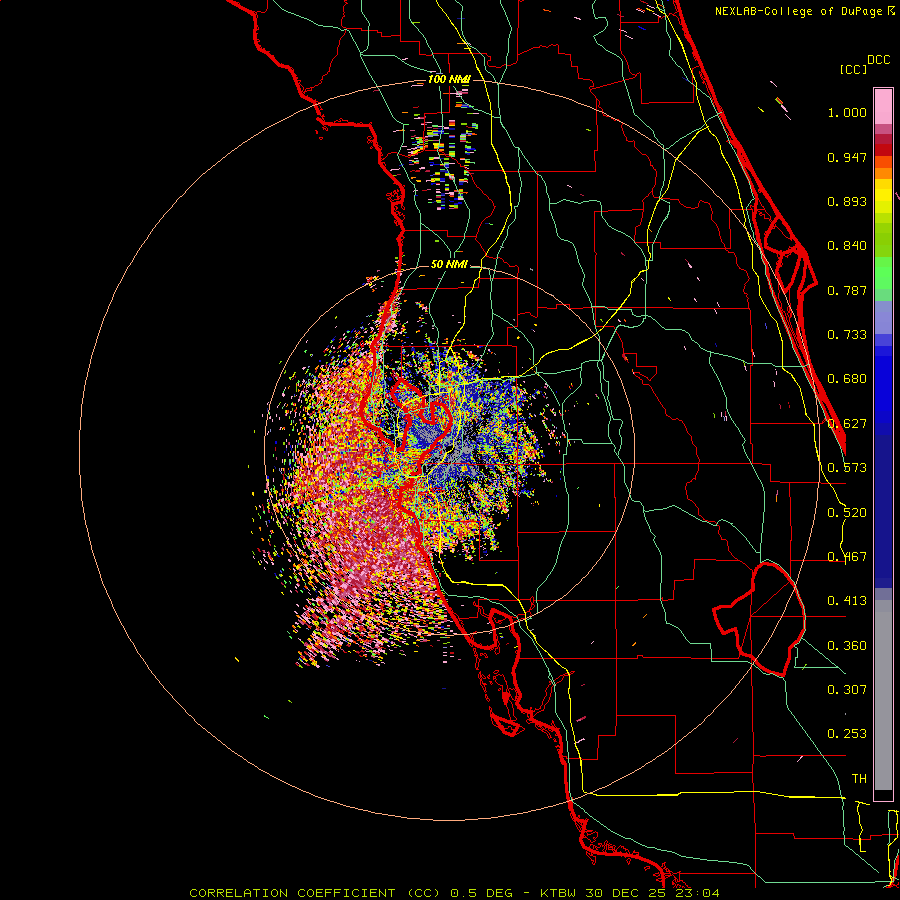
Task: Pick the orange segment of the color bar
Action: [x=883, y=173]
